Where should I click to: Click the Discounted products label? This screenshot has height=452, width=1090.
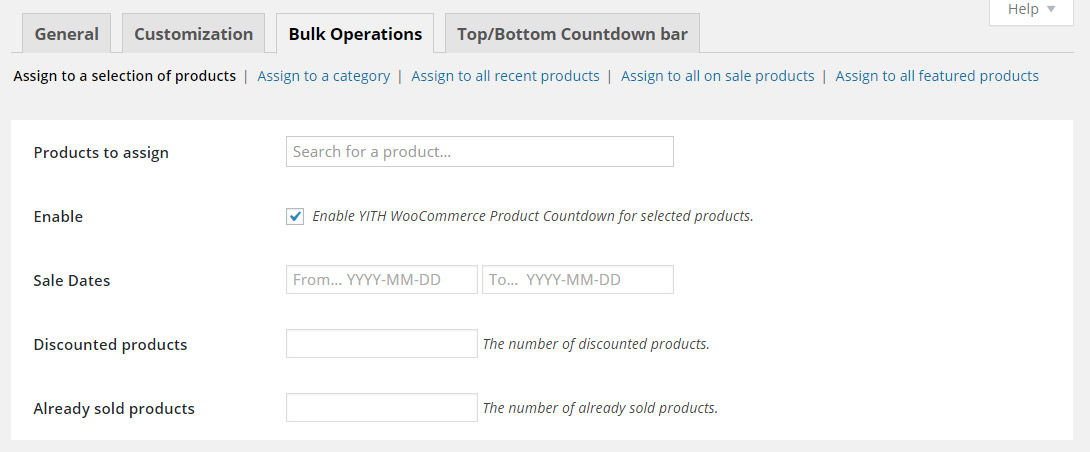tap(110, 345)
